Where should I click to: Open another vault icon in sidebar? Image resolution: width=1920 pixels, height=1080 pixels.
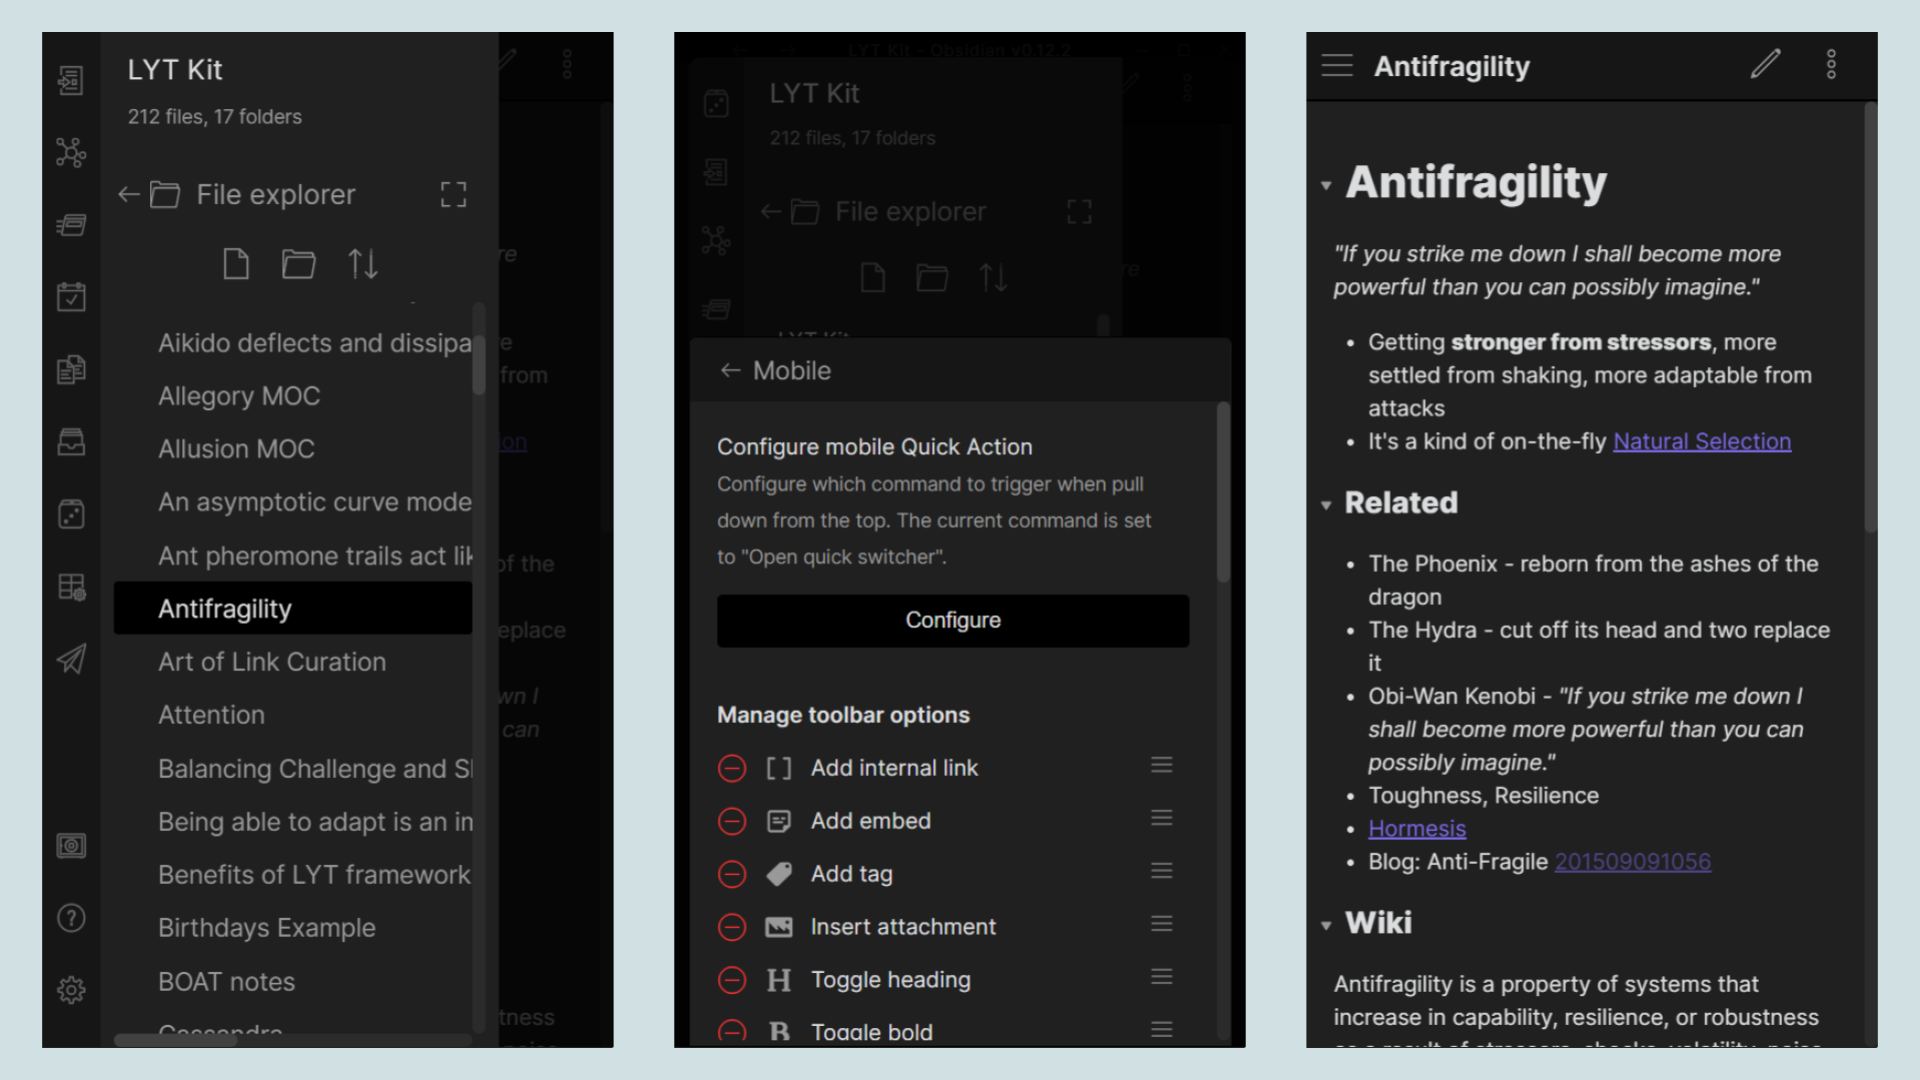pyautogui.click(x=71, y=846)
